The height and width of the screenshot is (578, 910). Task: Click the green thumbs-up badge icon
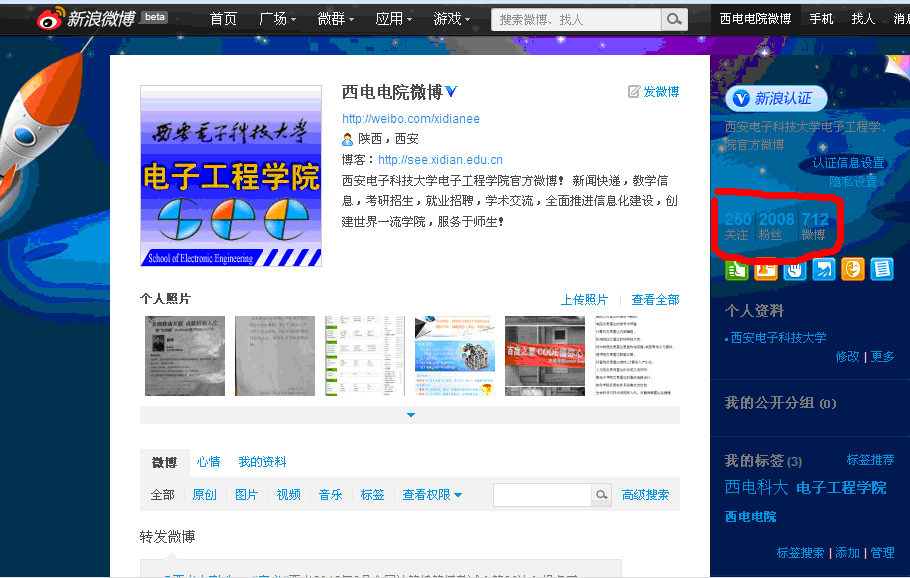pyautogui.click(x=737, y=268)
